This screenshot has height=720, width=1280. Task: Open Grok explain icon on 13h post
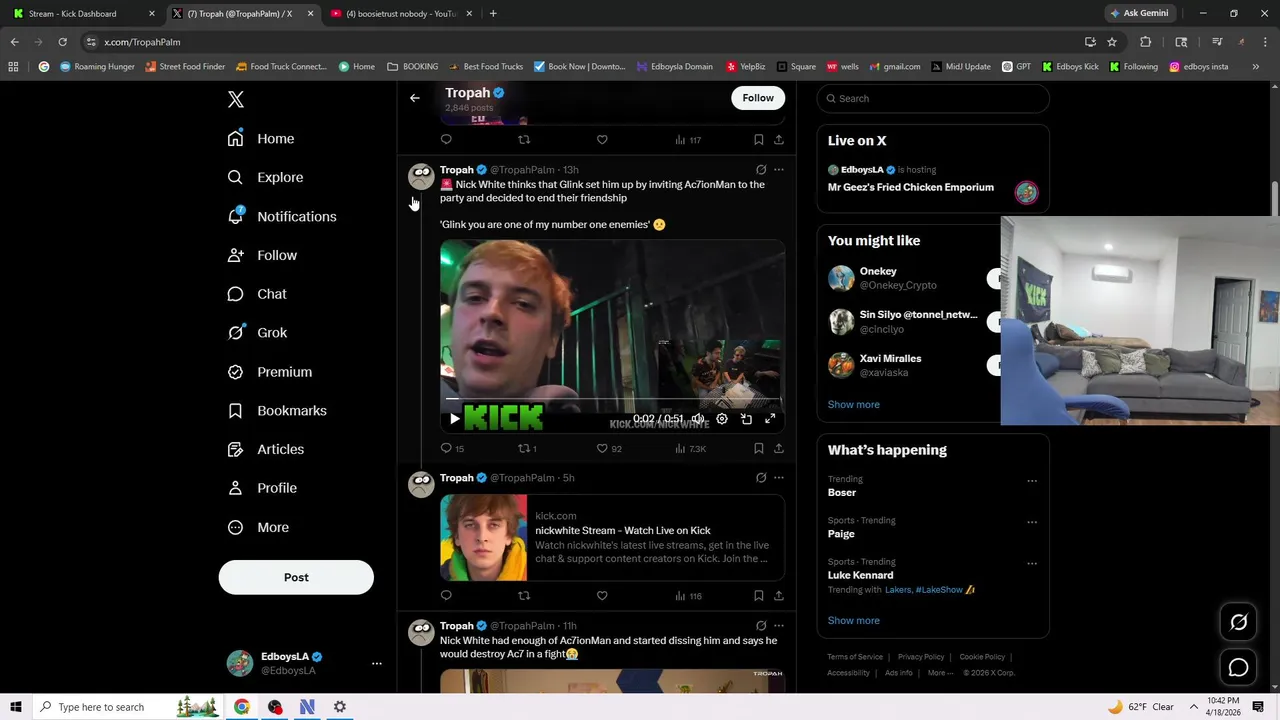pos(761,170)
